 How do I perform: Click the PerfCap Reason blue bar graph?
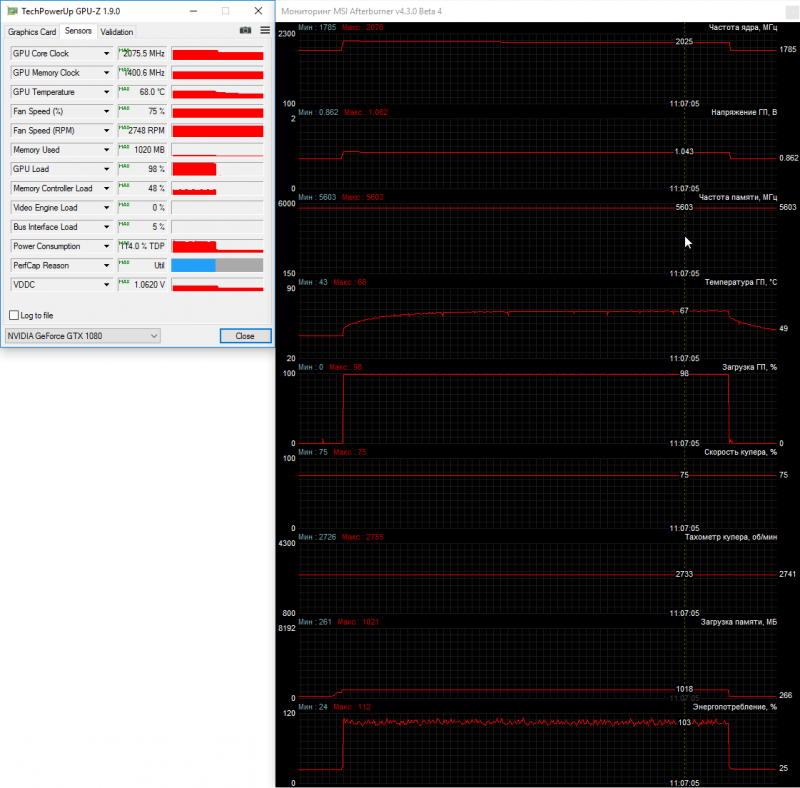click(193, 265)
